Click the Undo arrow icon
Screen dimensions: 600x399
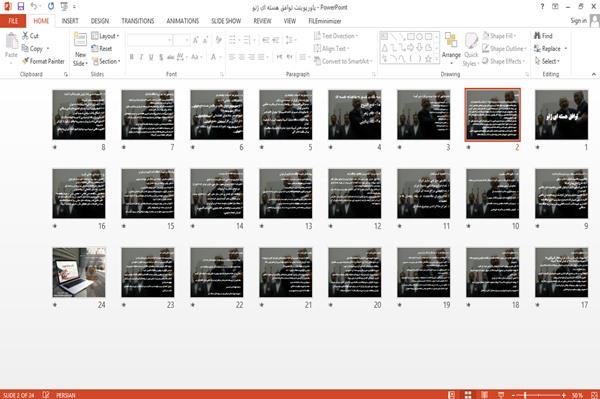click(x=34, y=7)
